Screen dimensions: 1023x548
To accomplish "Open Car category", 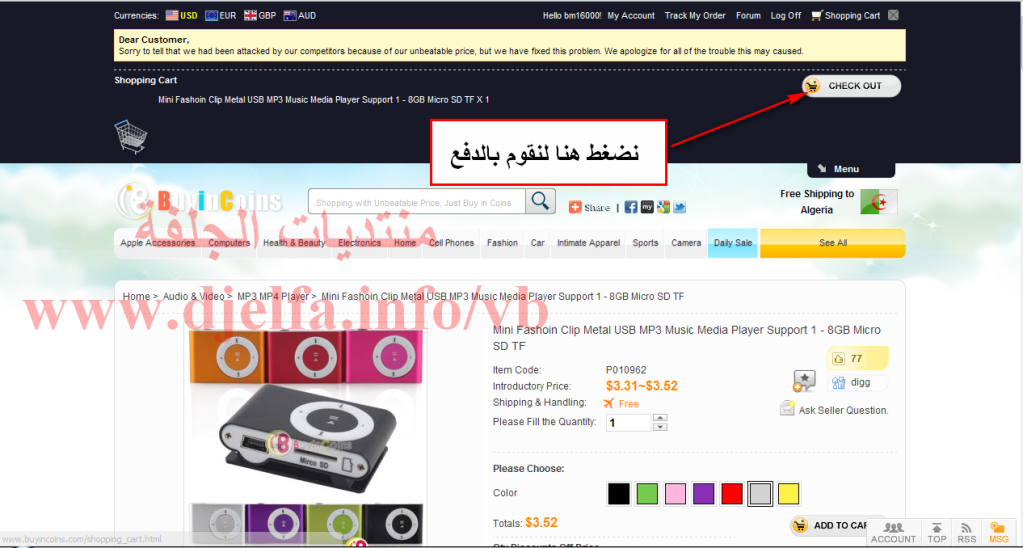I will click(538, 243).
